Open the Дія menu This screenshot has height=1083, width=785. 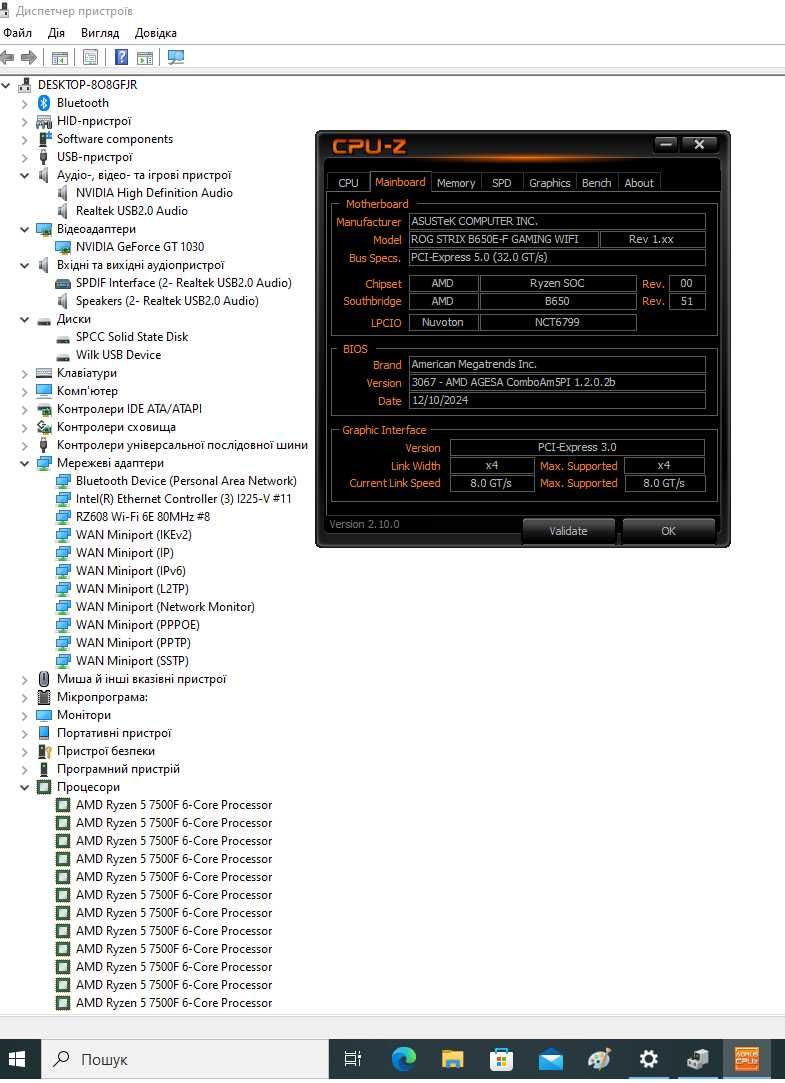tap(56, 32)
